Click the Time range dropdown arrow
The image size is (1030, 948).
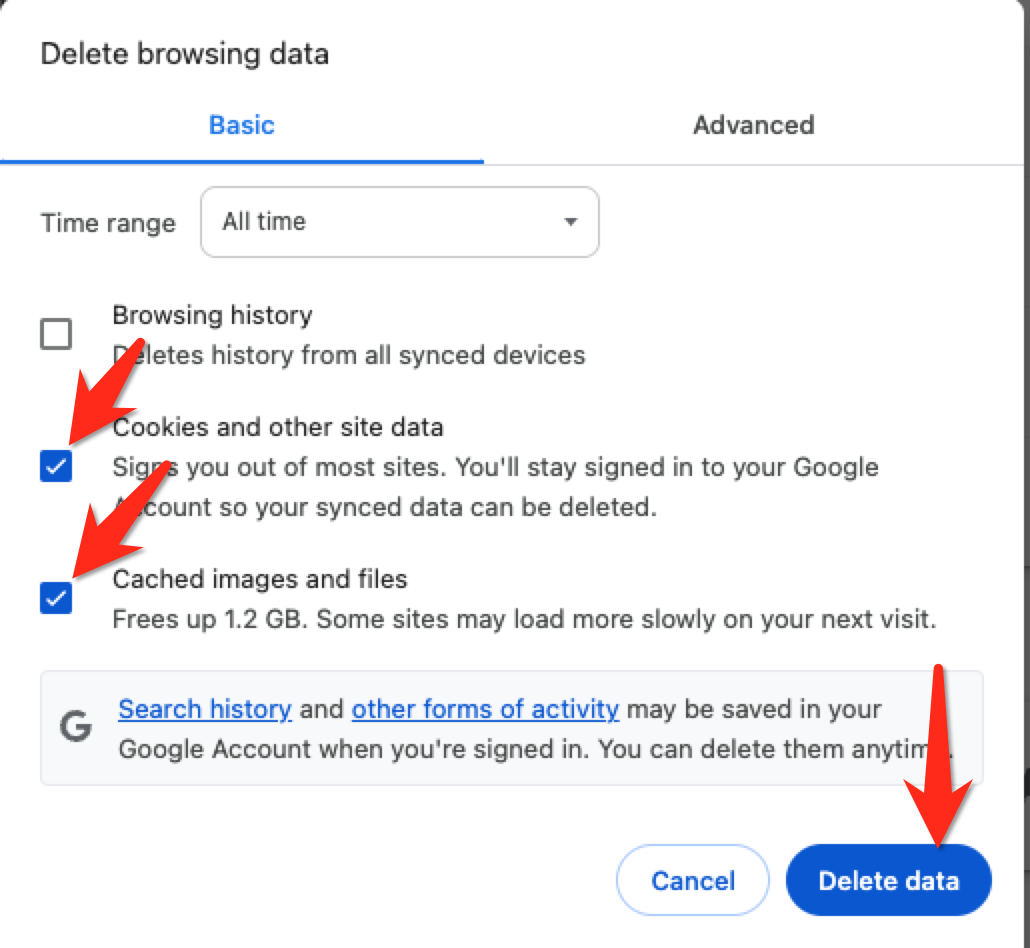tap(571, 222)
